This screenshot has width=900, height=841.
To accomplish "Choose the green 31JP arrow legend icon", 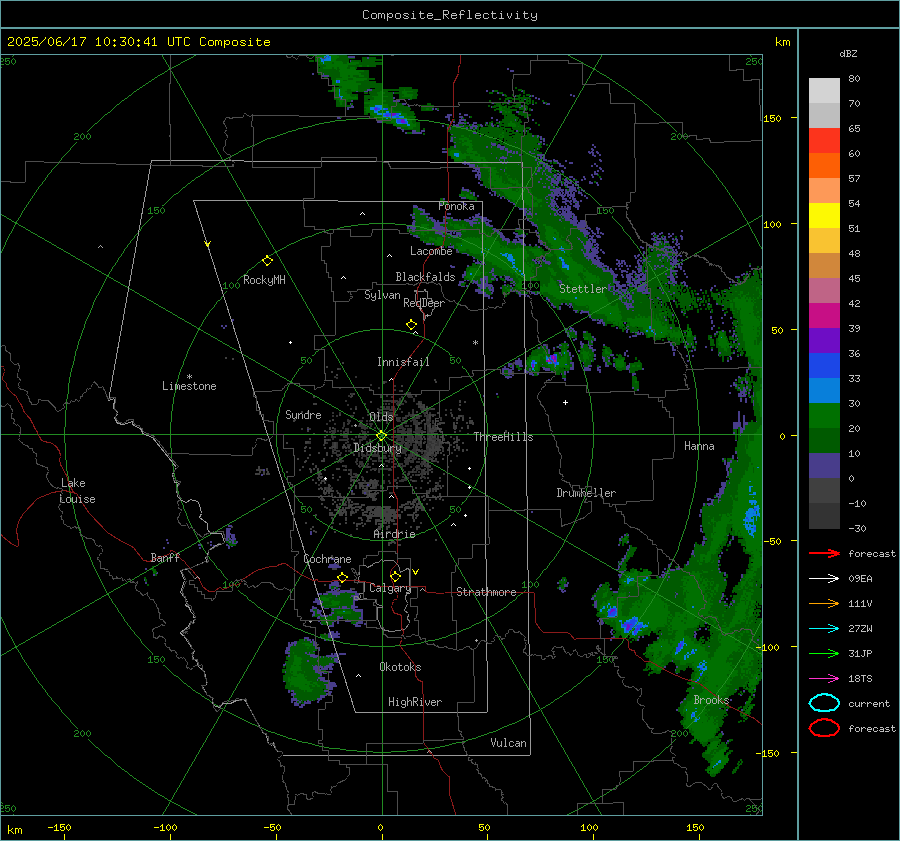I will click(824, 653).
